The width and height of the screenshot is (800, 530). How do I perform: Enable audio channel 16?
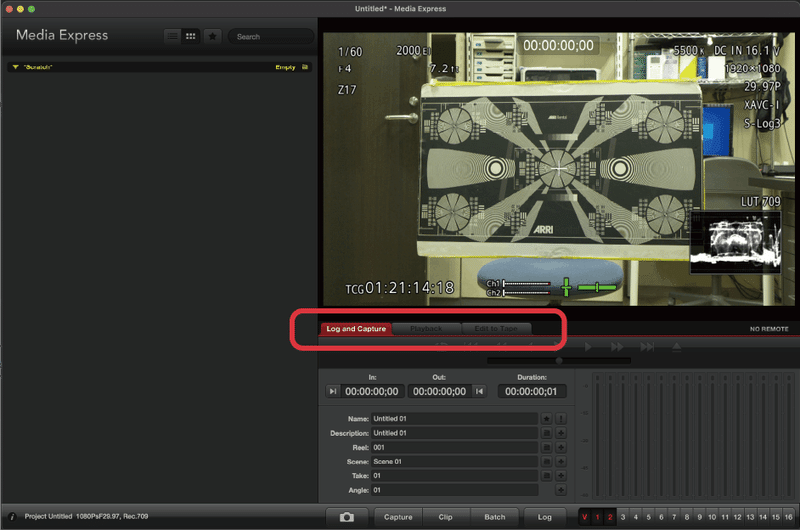coord(789,517)
